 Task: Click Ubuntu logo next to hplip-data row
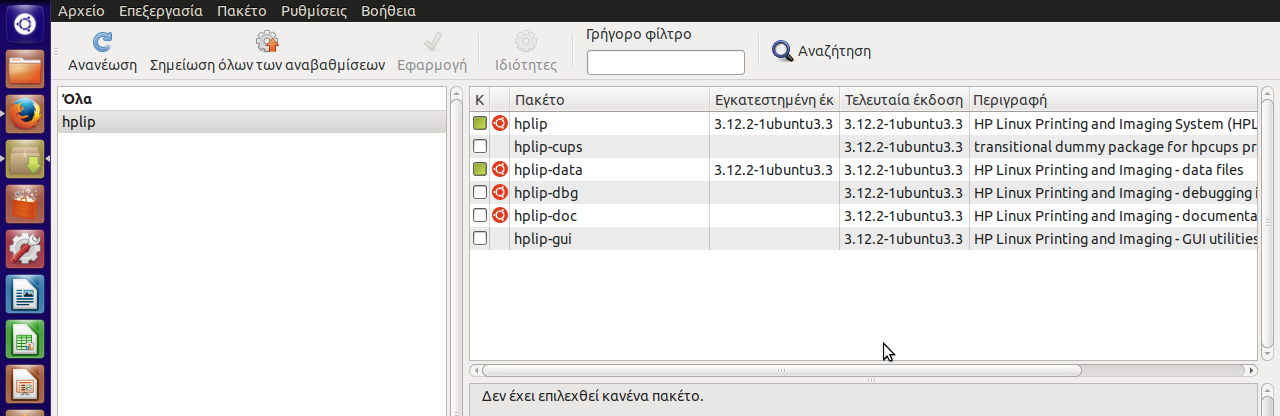500,170
